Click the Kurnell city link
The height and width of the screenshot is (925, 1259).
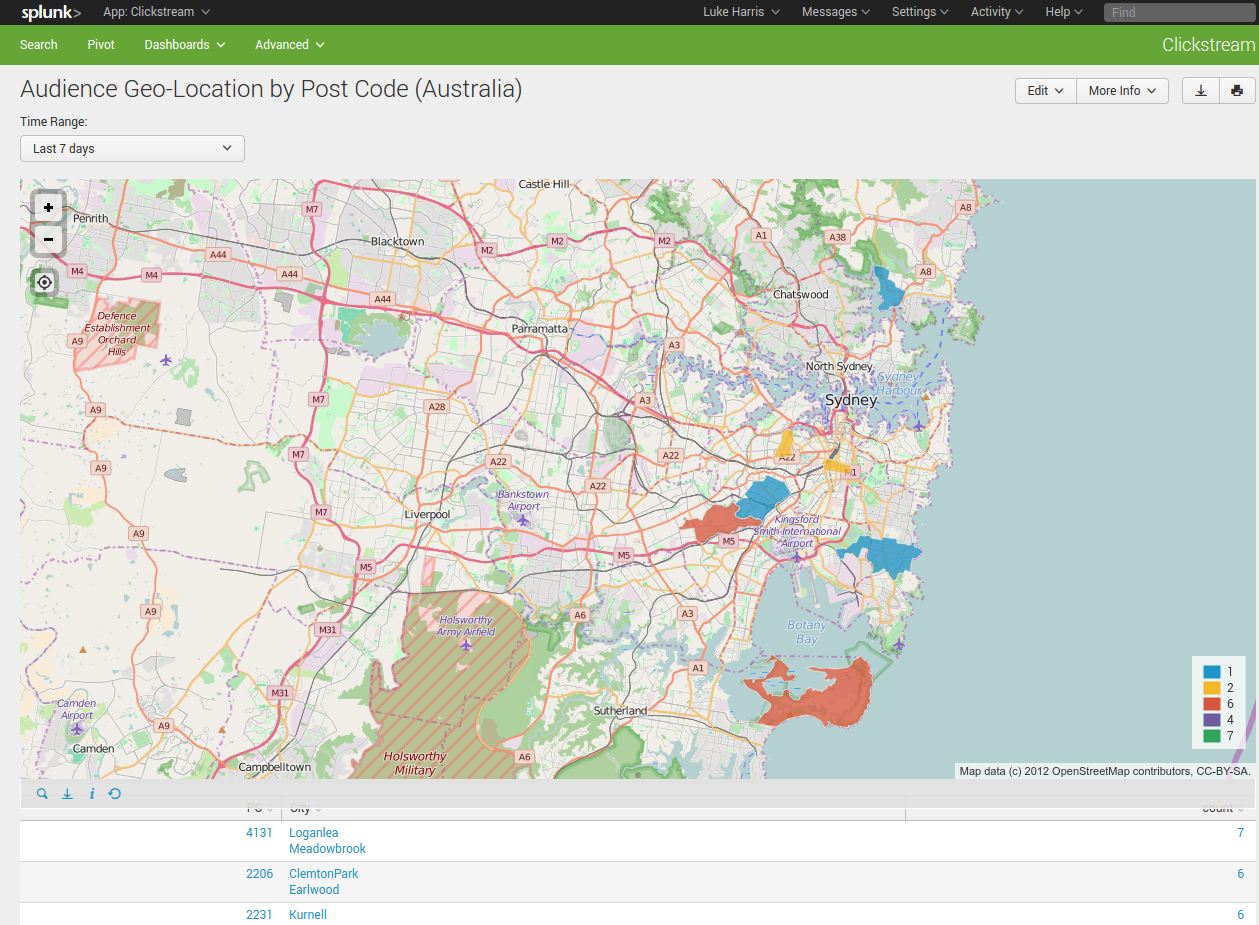click(308, 915)
